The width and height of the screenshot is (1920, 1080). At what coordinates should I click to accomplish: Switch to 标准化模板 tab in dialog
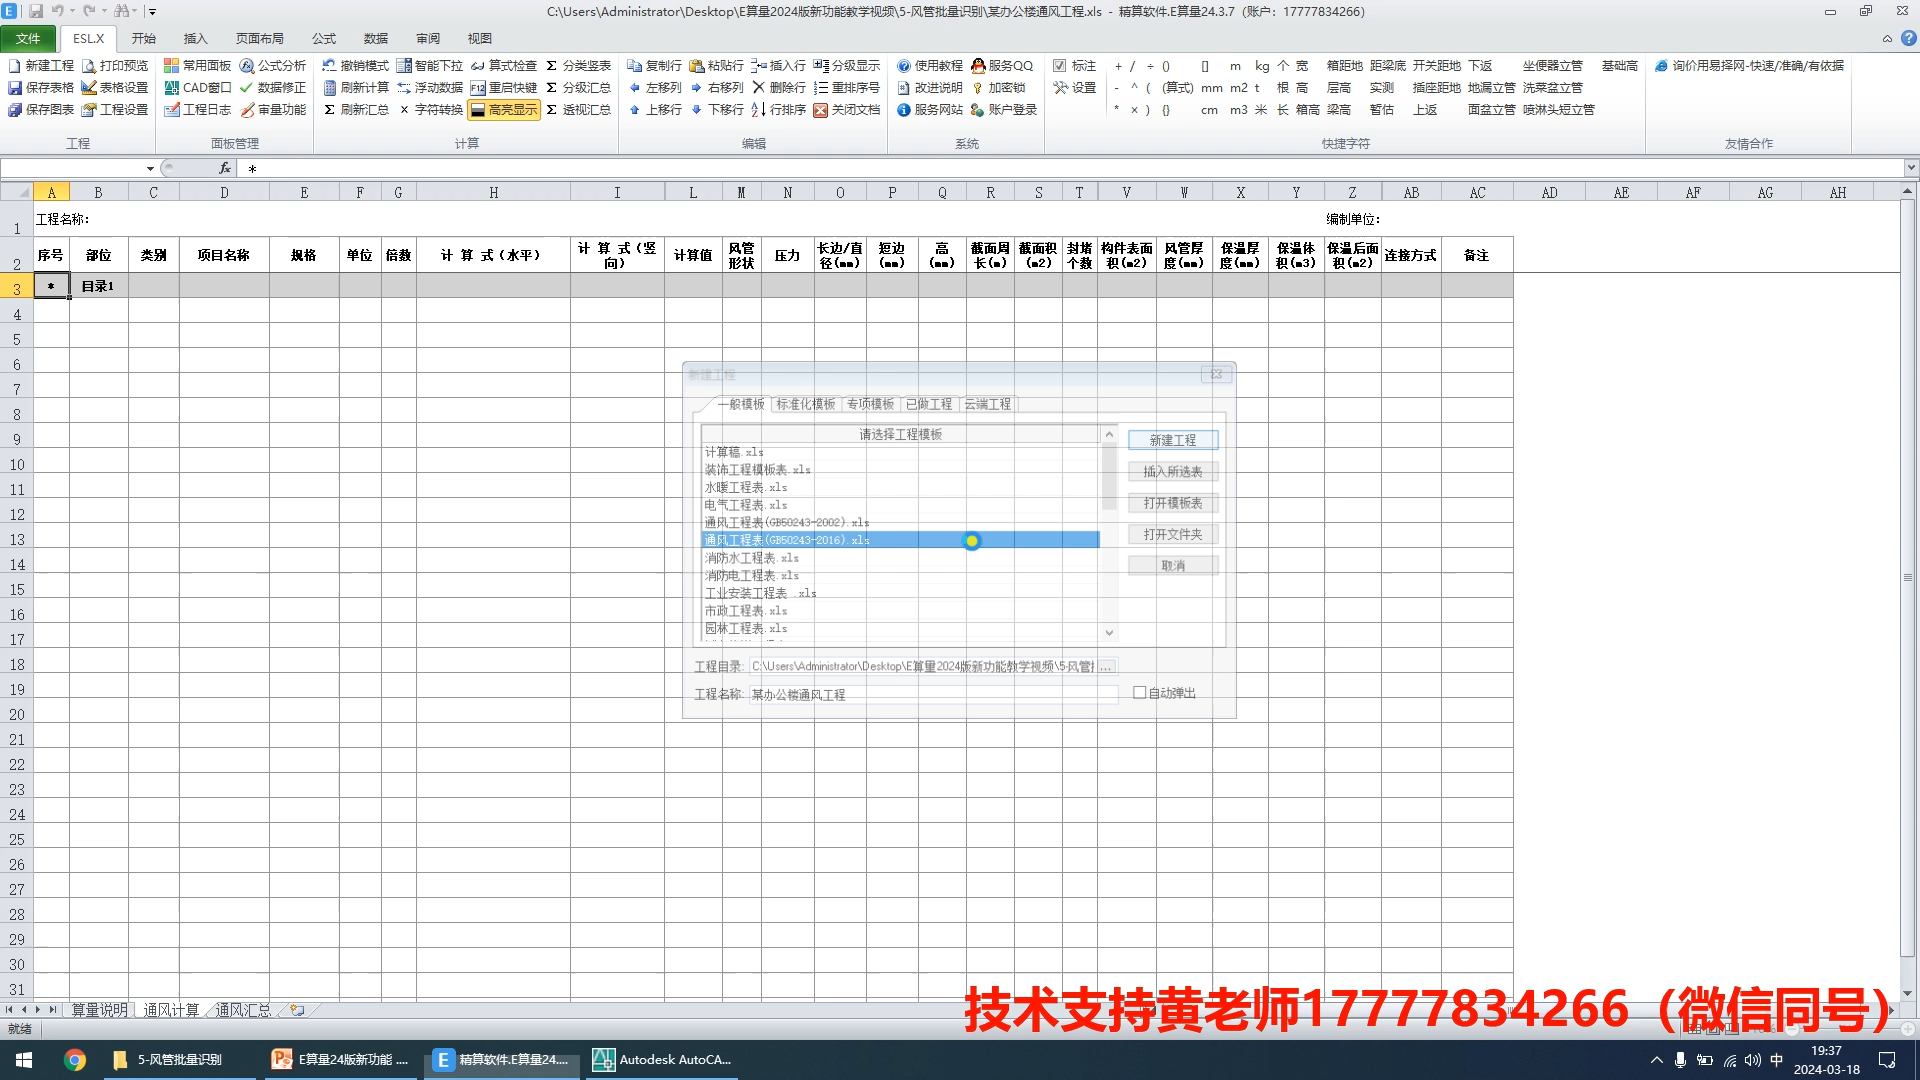(805, 404)
